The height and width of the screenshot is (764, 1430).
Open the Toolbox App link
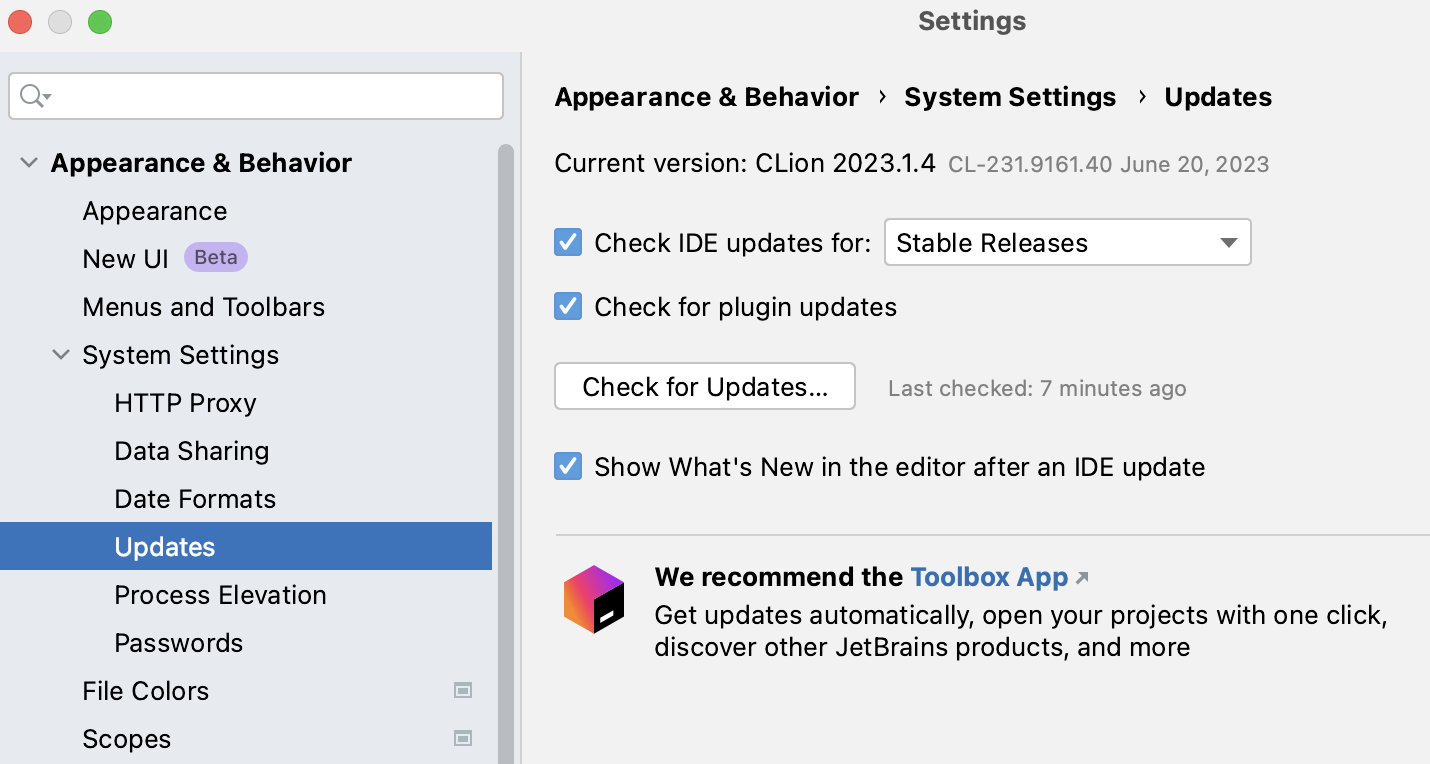click(989, 577)
